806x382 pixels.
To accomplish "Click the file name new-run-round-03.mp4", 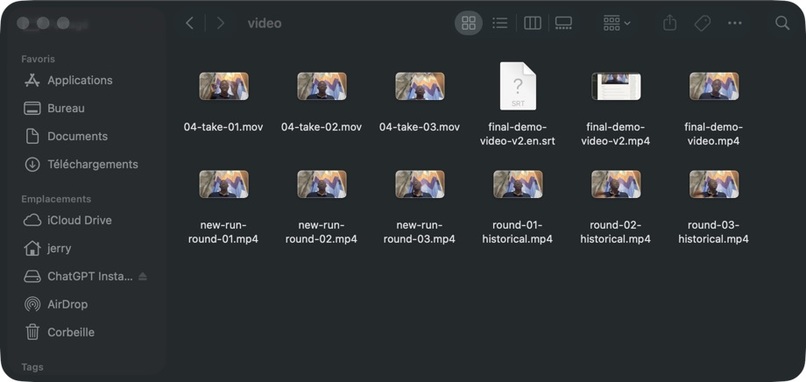I will coord(419,232).
